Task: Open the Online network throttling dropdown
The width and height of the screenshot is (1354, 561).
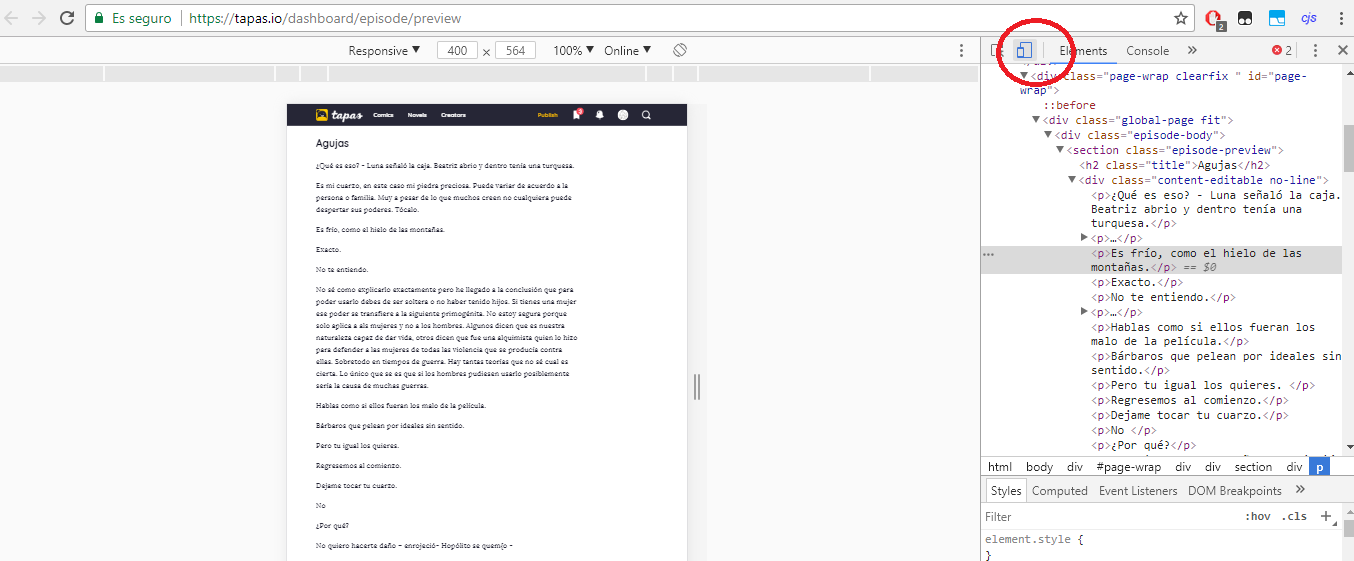Action: point(627,51)
